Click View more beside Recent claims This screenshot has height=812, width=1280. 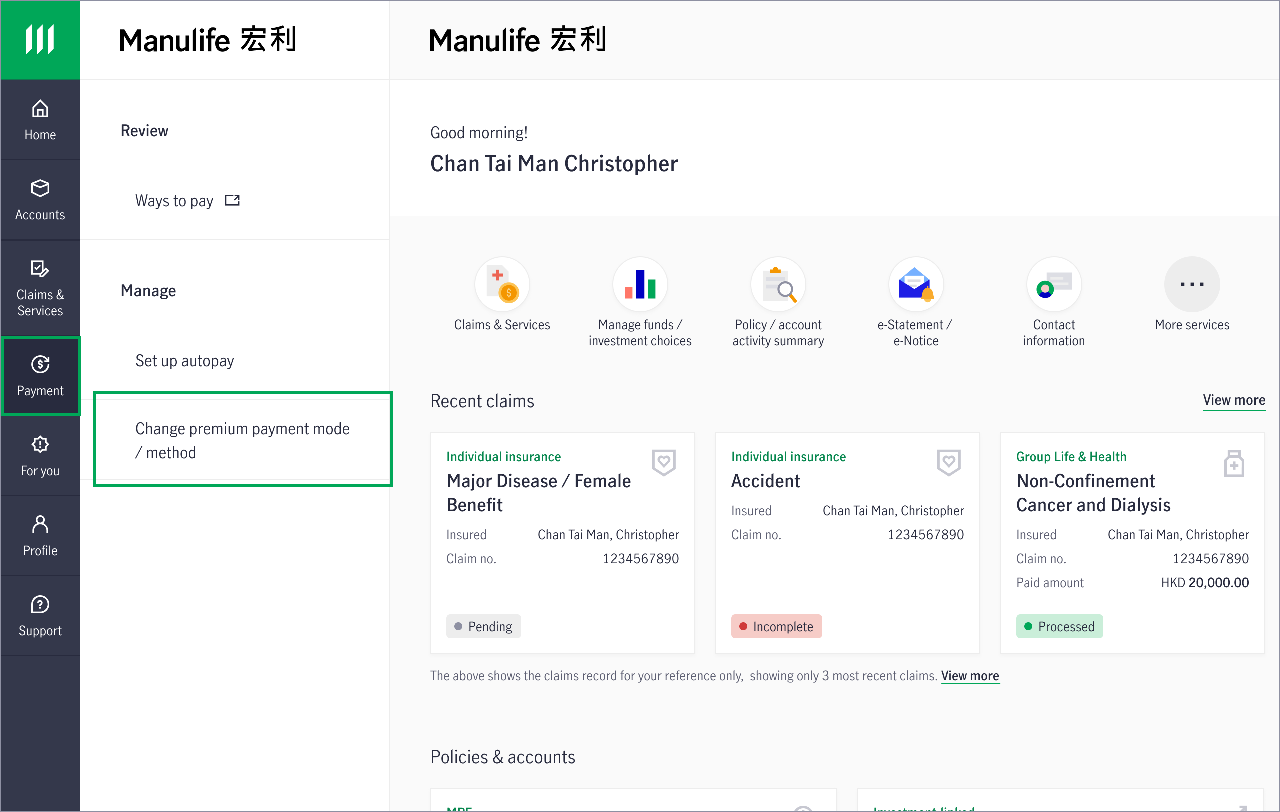[1234, 401]
